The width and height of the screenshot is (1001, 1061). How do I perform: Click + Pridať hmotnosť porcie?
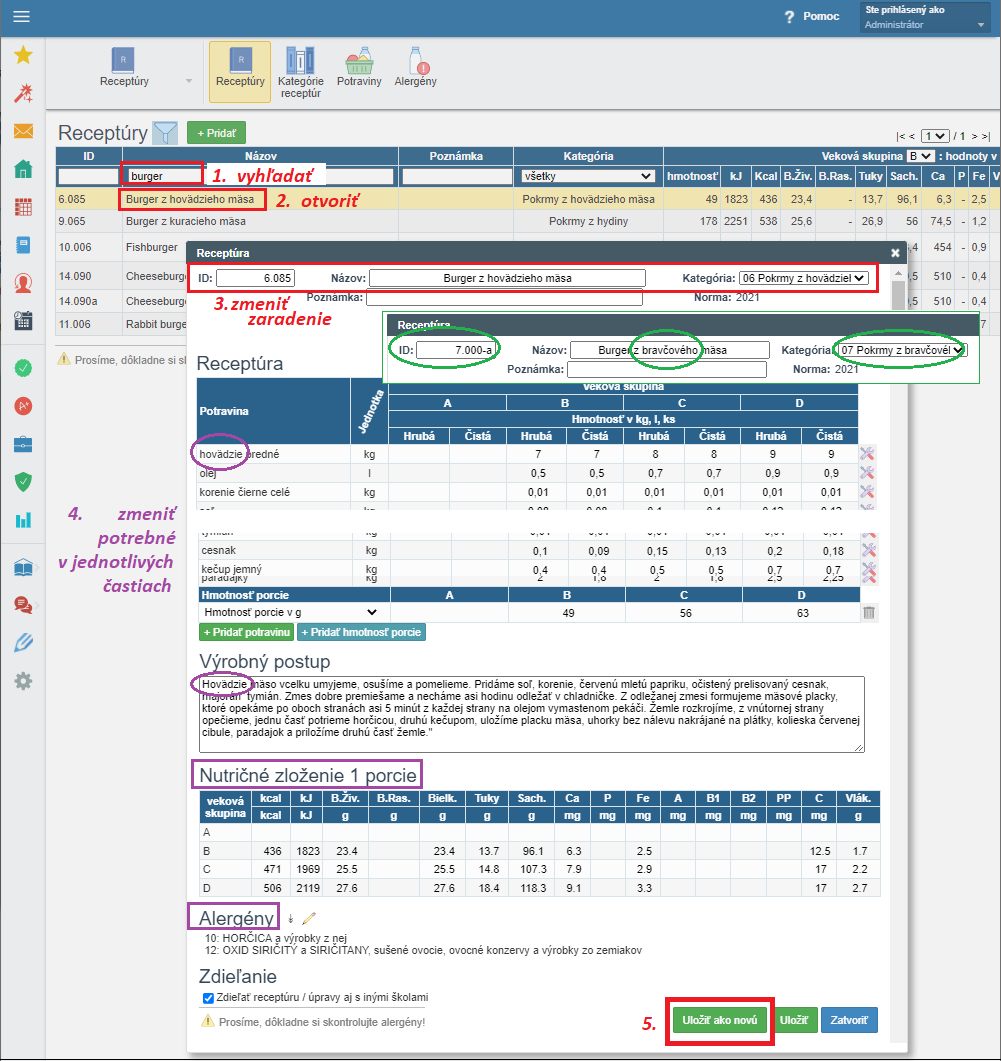tap(361, 632)
